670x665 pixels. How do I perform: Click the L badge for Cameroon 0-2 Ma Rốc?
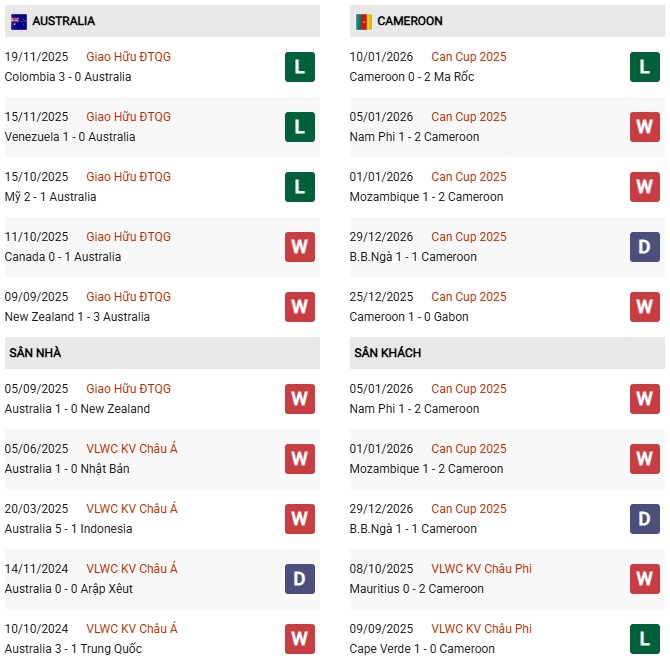pyautogui.click(x=644, y=67)
